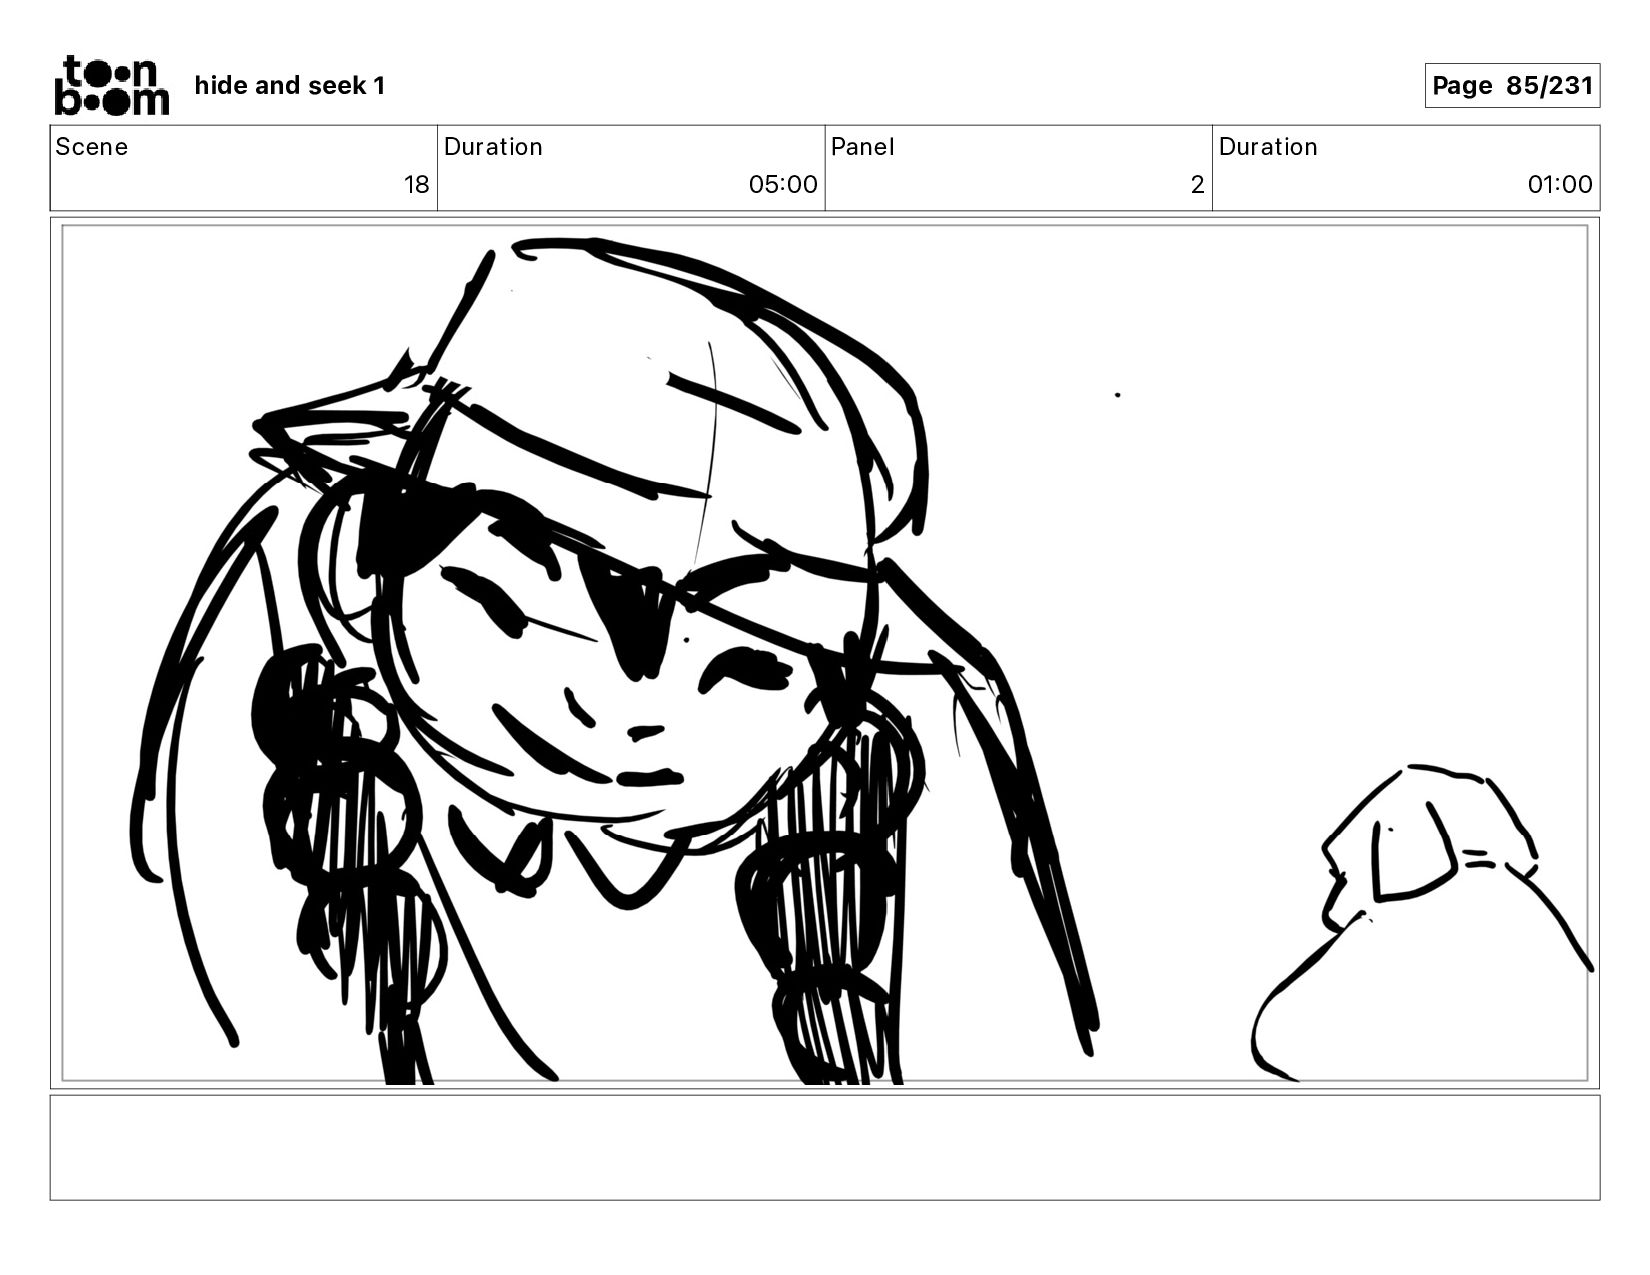This screenshot has width=1650, height=1275.
Task: Select the scene duration value '05:00'
Action: click(783, 184)
